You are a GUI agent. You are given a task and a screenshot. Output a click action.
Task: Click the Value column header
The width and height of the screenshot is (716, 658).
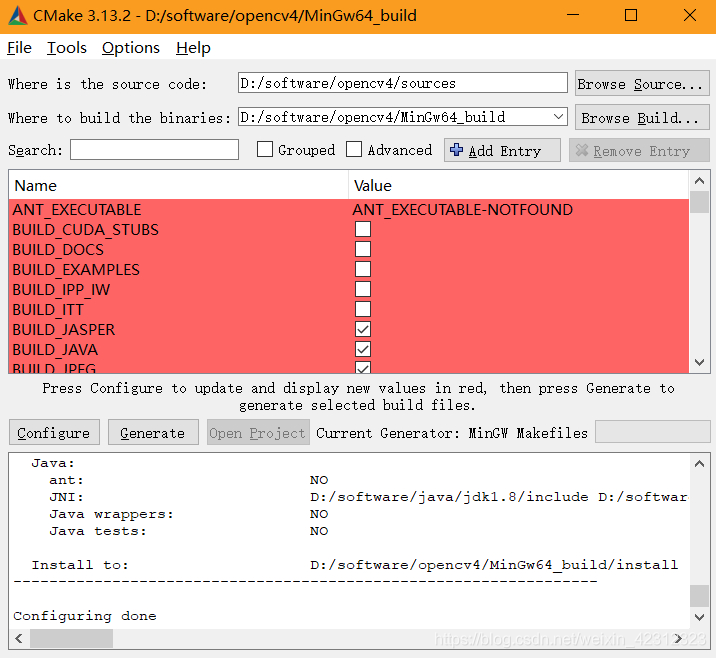coord(518,185)
